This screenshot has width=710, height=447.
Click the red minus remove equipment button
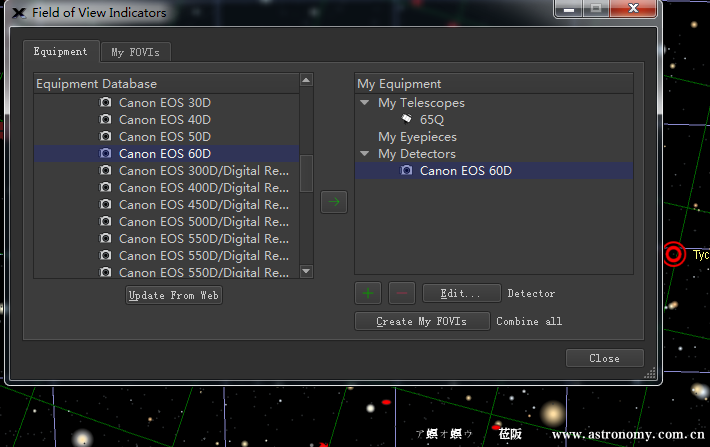point(401,293)
